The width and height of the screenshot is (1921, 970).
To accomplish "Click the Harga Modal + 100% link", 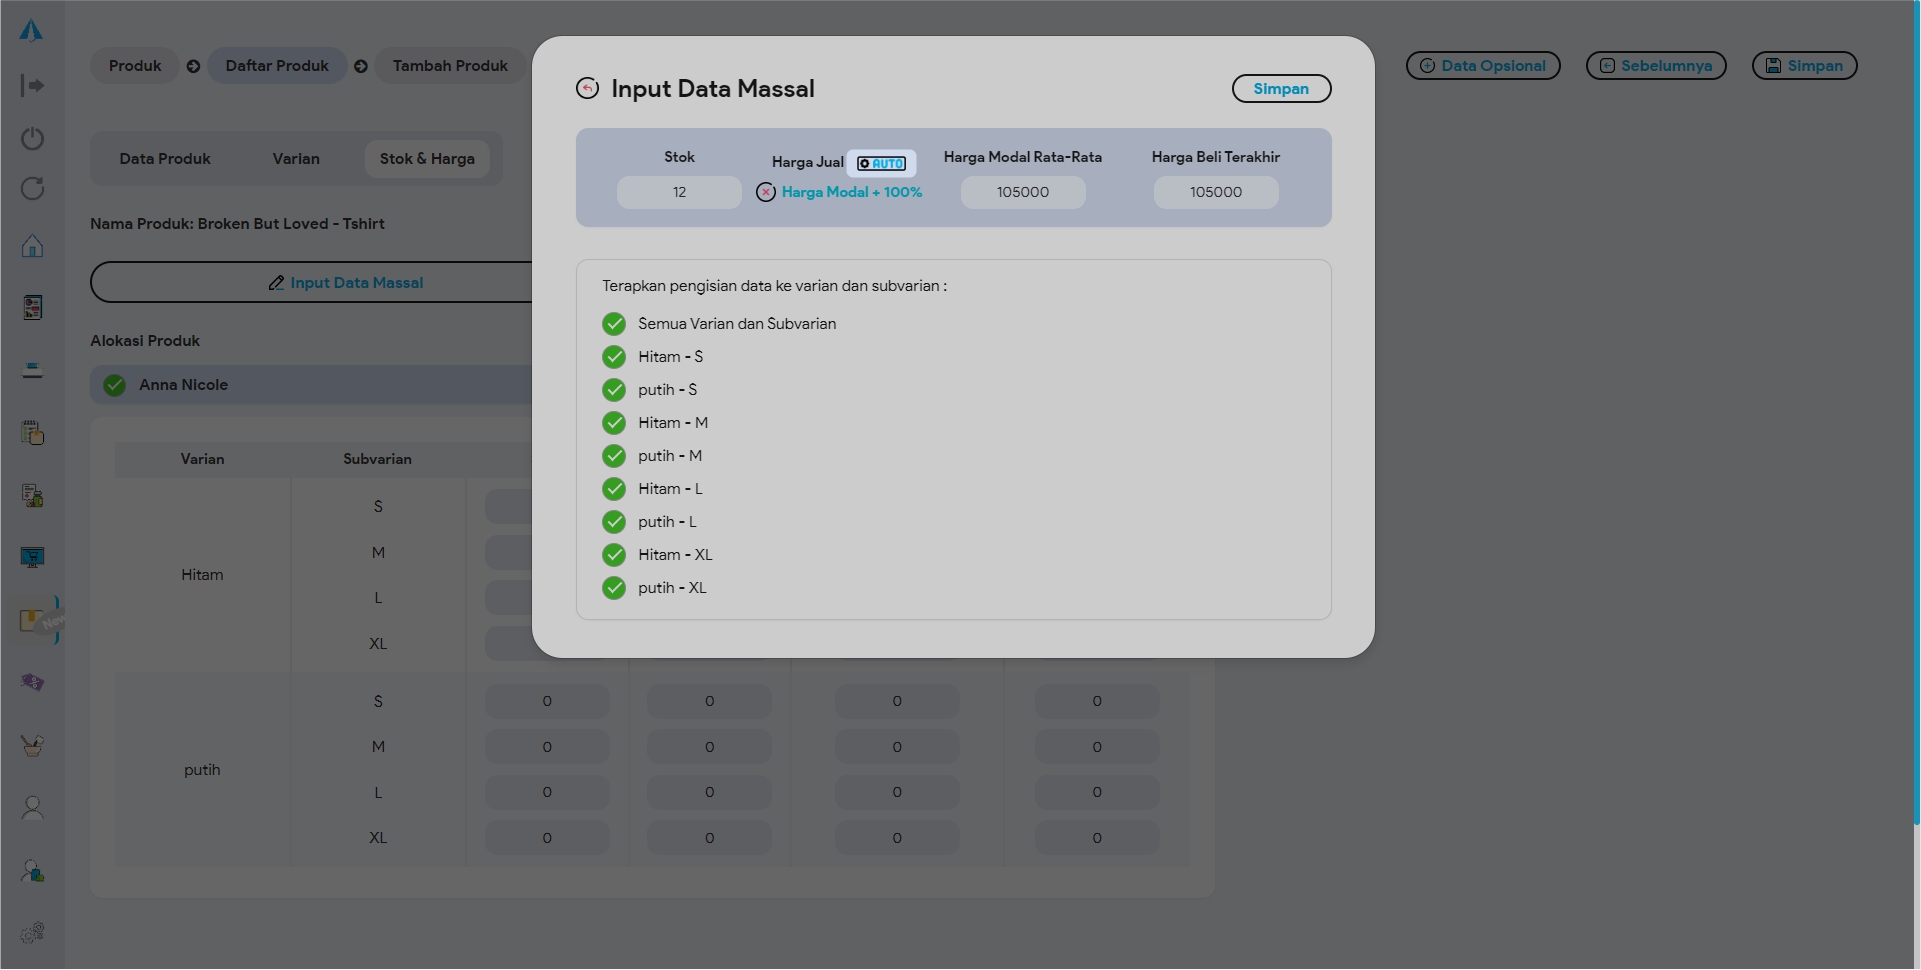I will [851, 192].
